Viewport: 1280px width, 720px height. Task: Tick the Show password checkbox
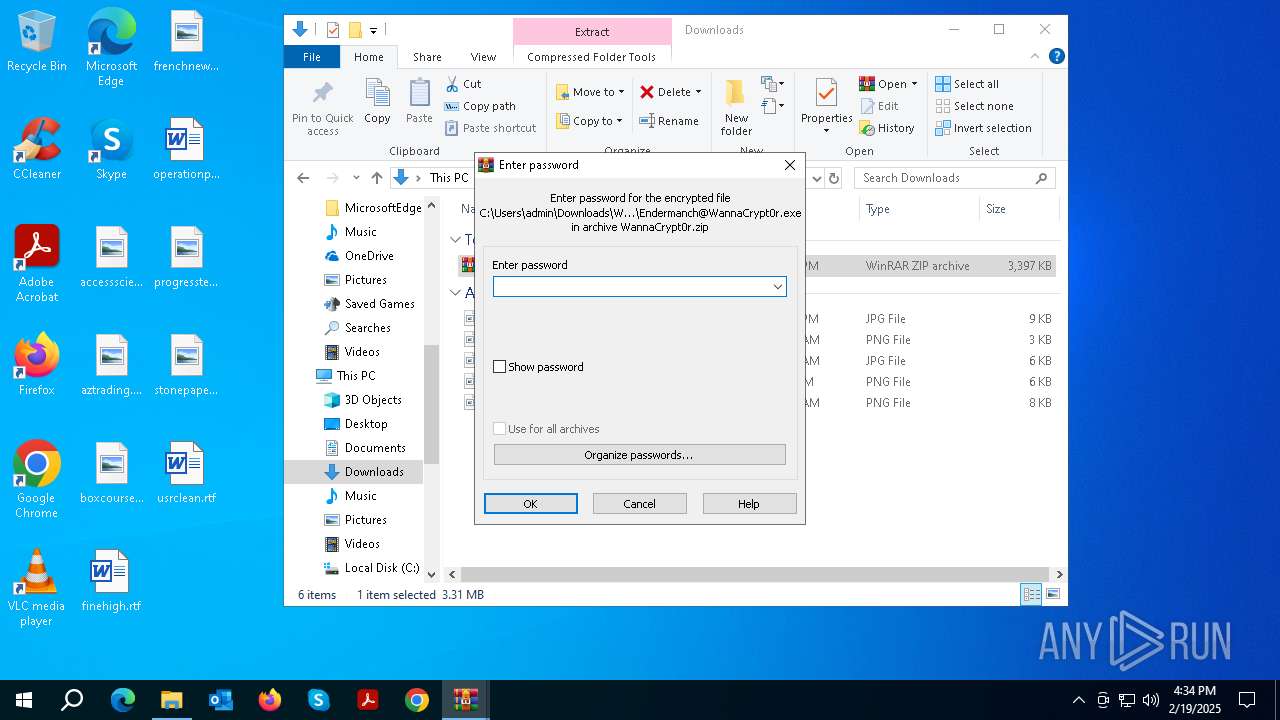[x=500, y=367]
